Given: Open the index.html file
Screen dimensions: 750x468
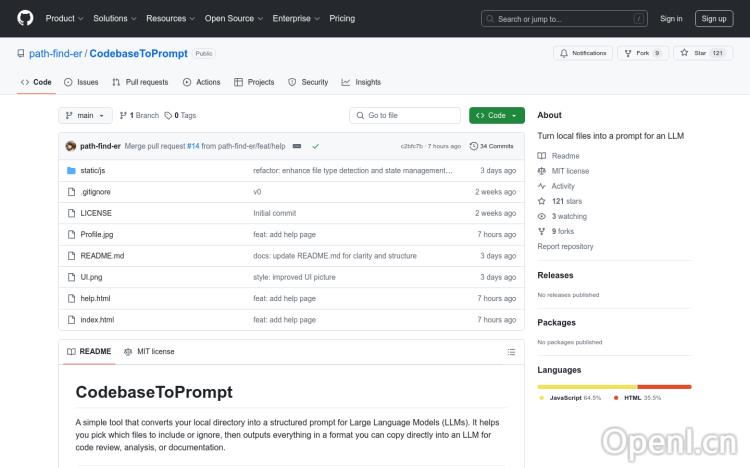Looking at the screenshot, I should [97, 320].
